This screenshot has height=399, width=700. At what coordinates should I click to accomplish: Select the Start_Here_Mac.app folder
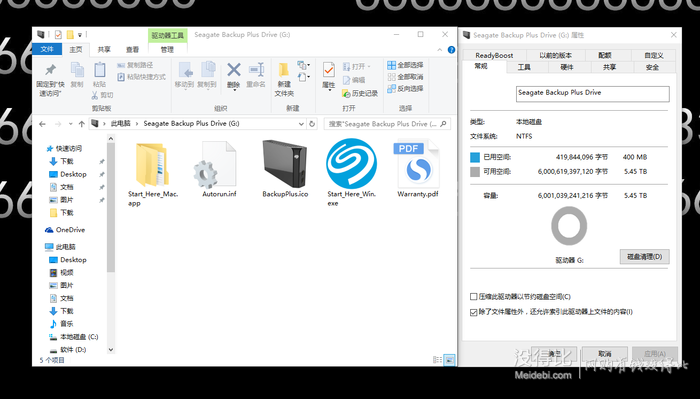[x=153, y=173]
